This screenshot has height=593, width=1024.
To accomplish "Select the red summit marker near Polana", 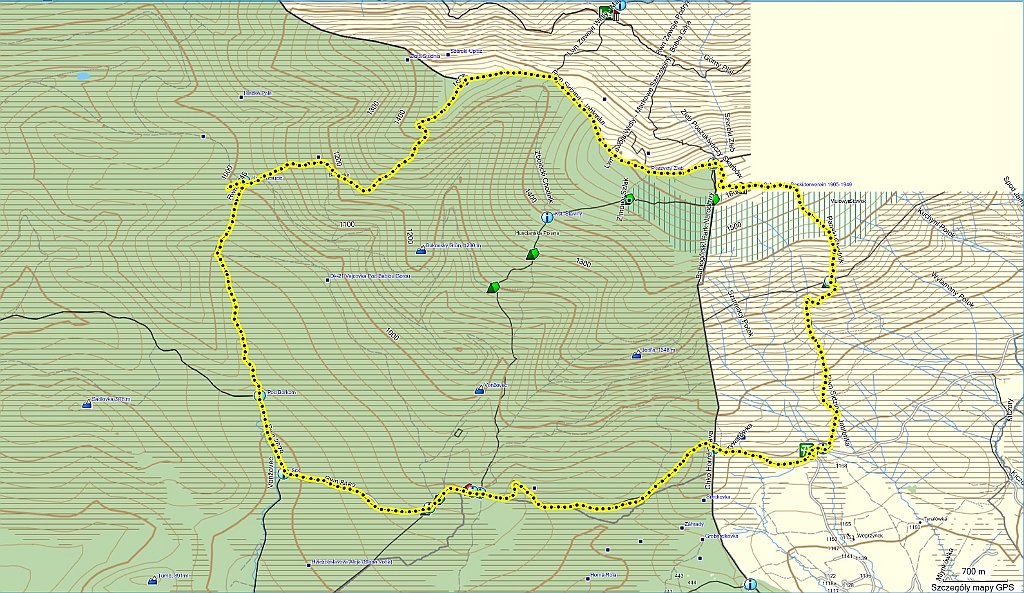I will [469, 485].
